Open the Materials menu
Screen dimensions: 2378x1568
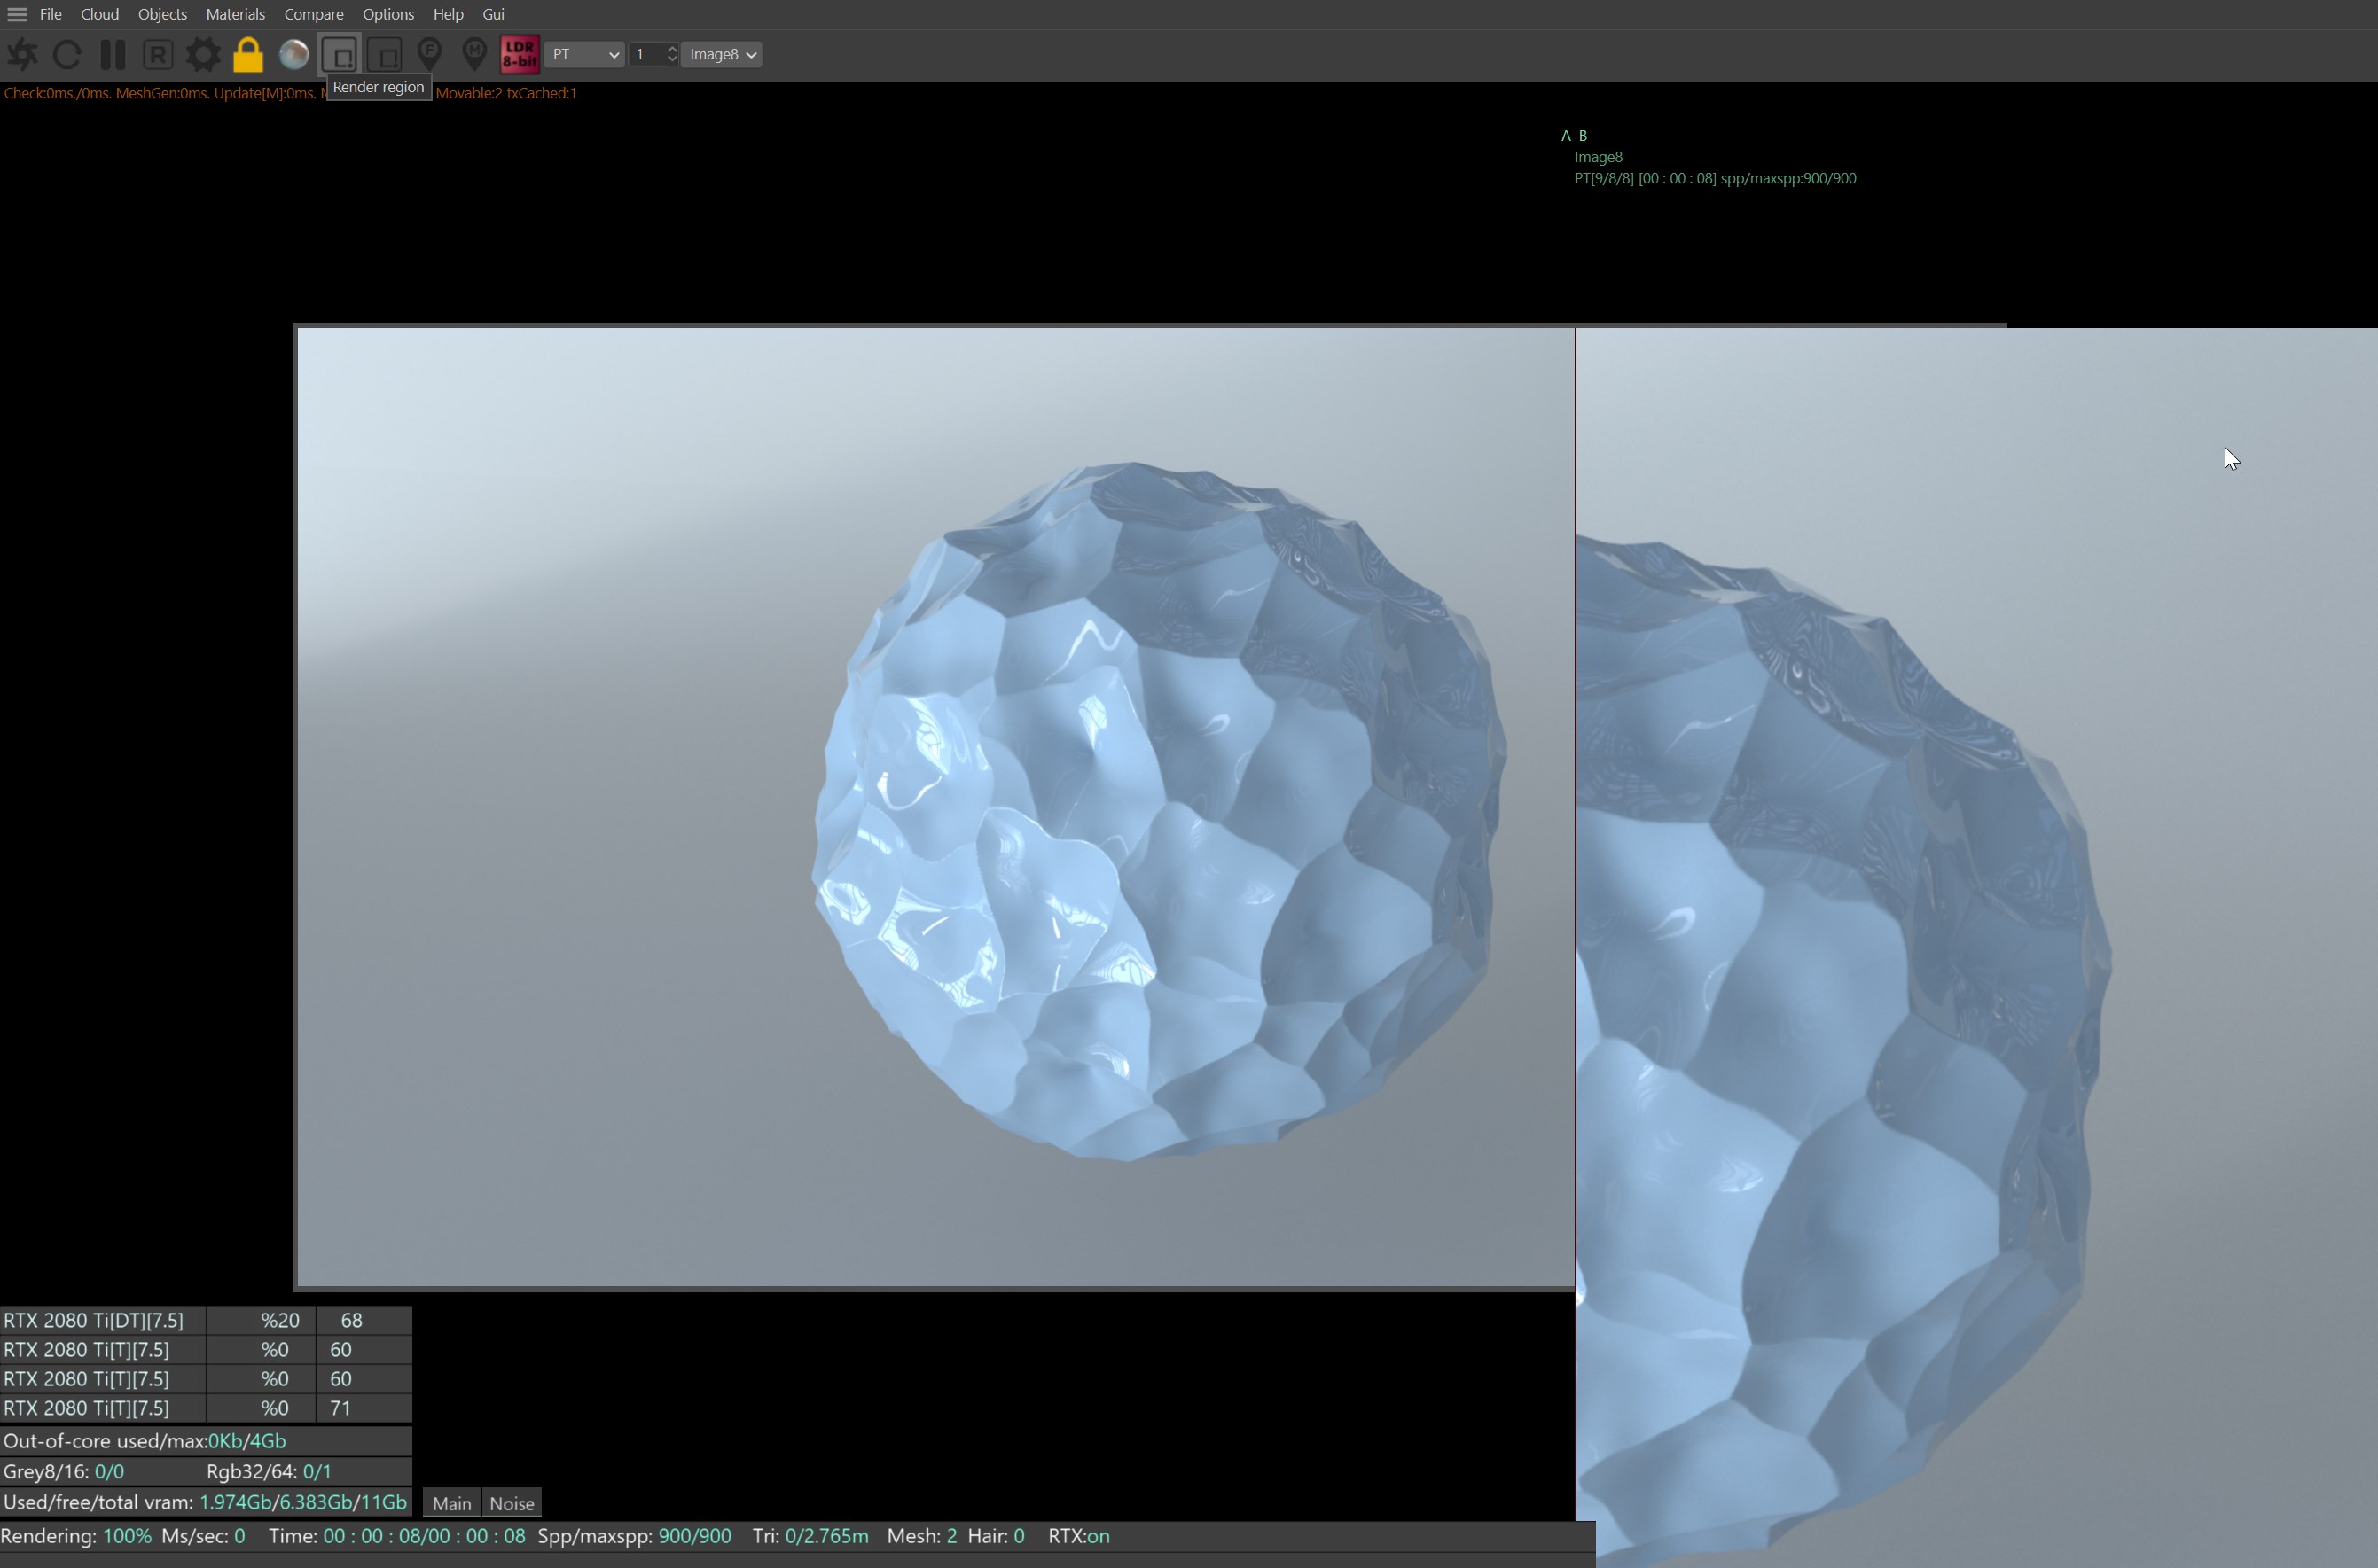pyautogui.click(x=235, y=14)
